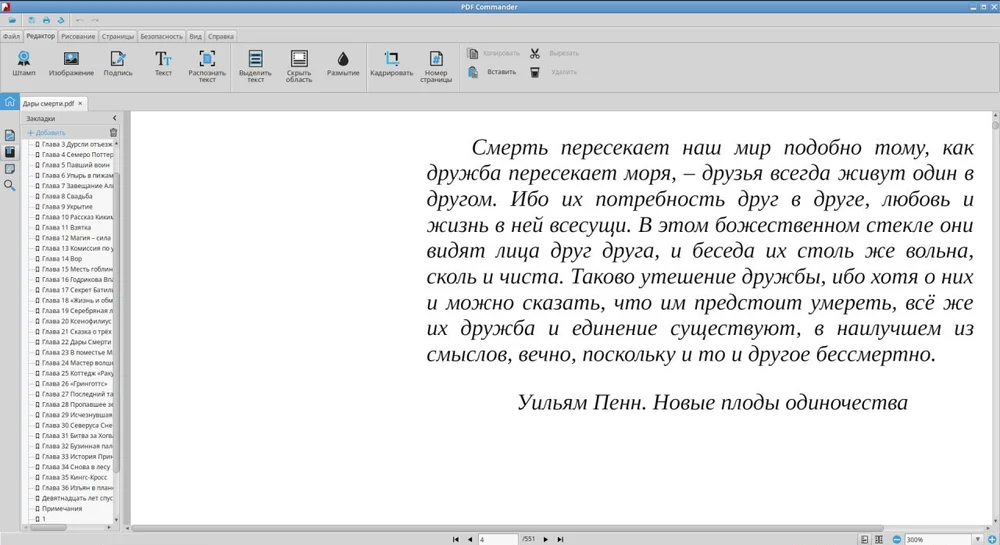Insert an image with Изображение tool
The height and width of the screenshot is (545, 1000).
tap(71, 64)
